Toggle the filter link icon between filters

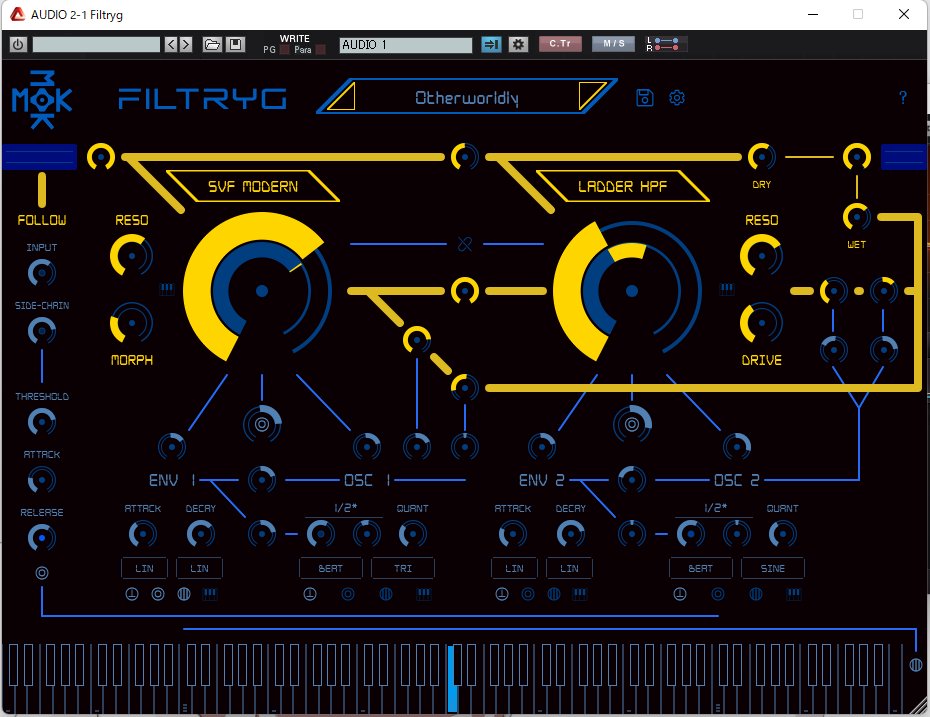[465, 244]
